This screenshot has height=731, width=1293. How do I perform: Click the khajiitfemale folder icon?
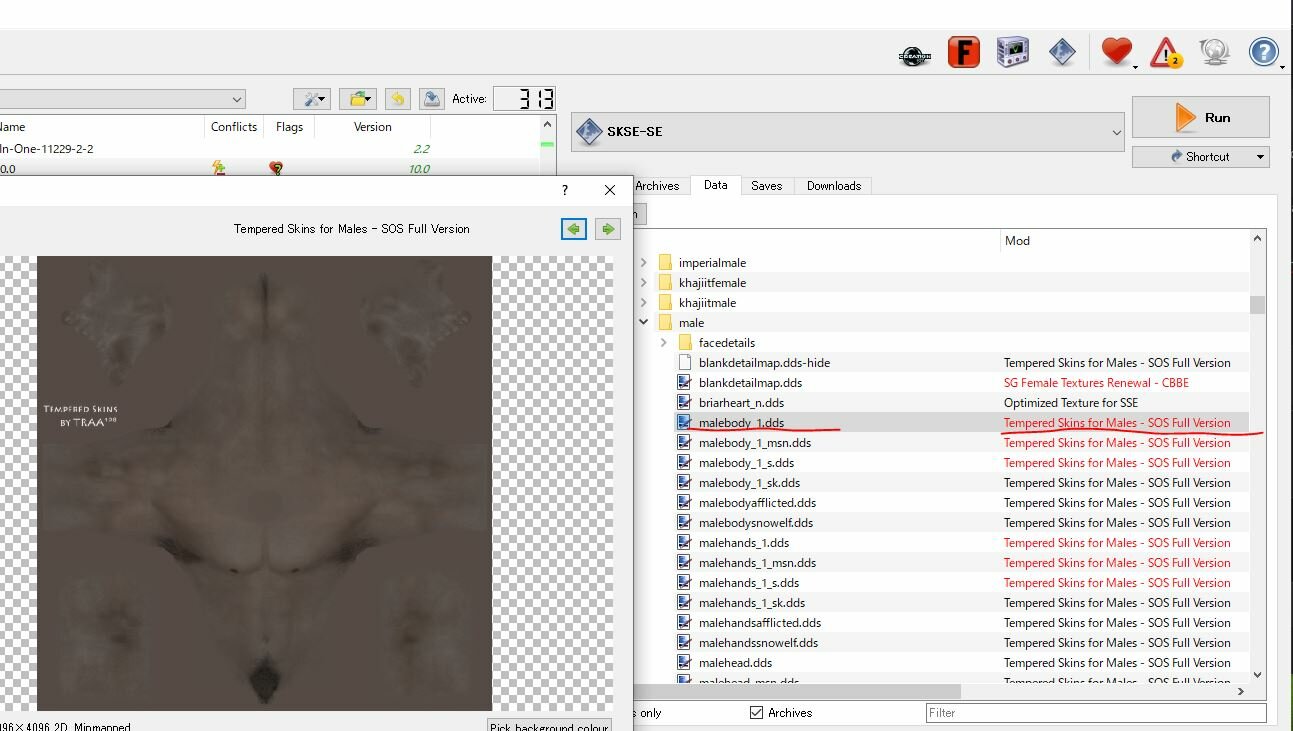click(665, 282)
